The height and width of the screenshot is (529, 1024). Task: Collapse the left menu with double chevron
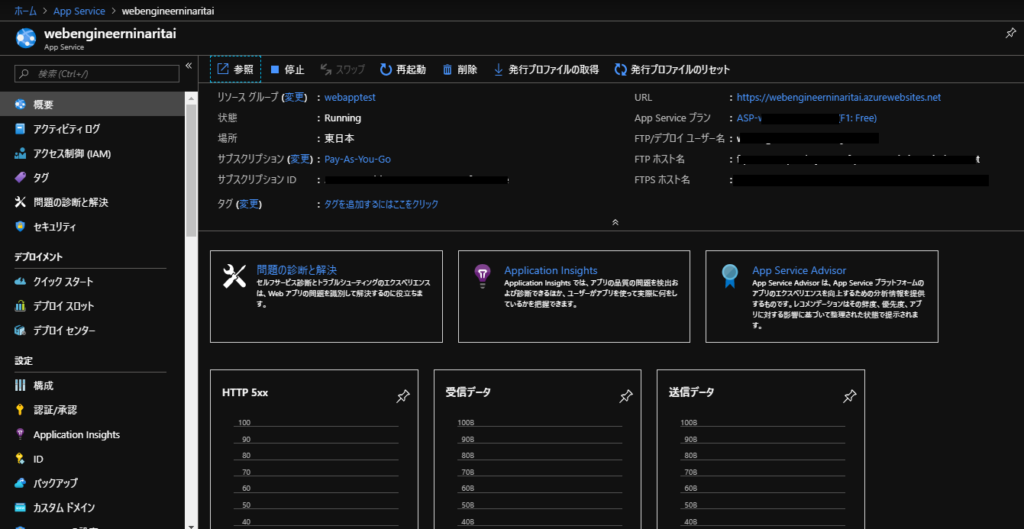coord(189,66)
